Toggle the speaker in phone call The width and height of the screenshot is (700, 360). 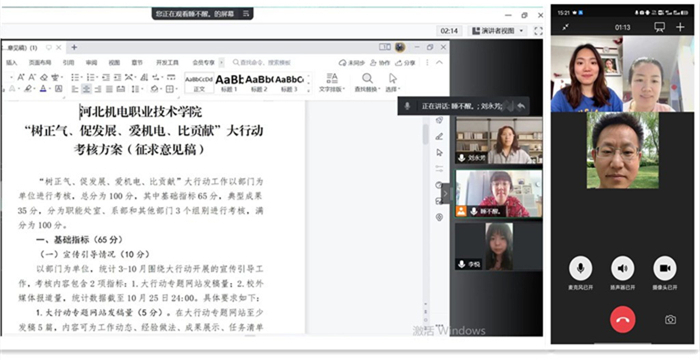coord(622,268)
